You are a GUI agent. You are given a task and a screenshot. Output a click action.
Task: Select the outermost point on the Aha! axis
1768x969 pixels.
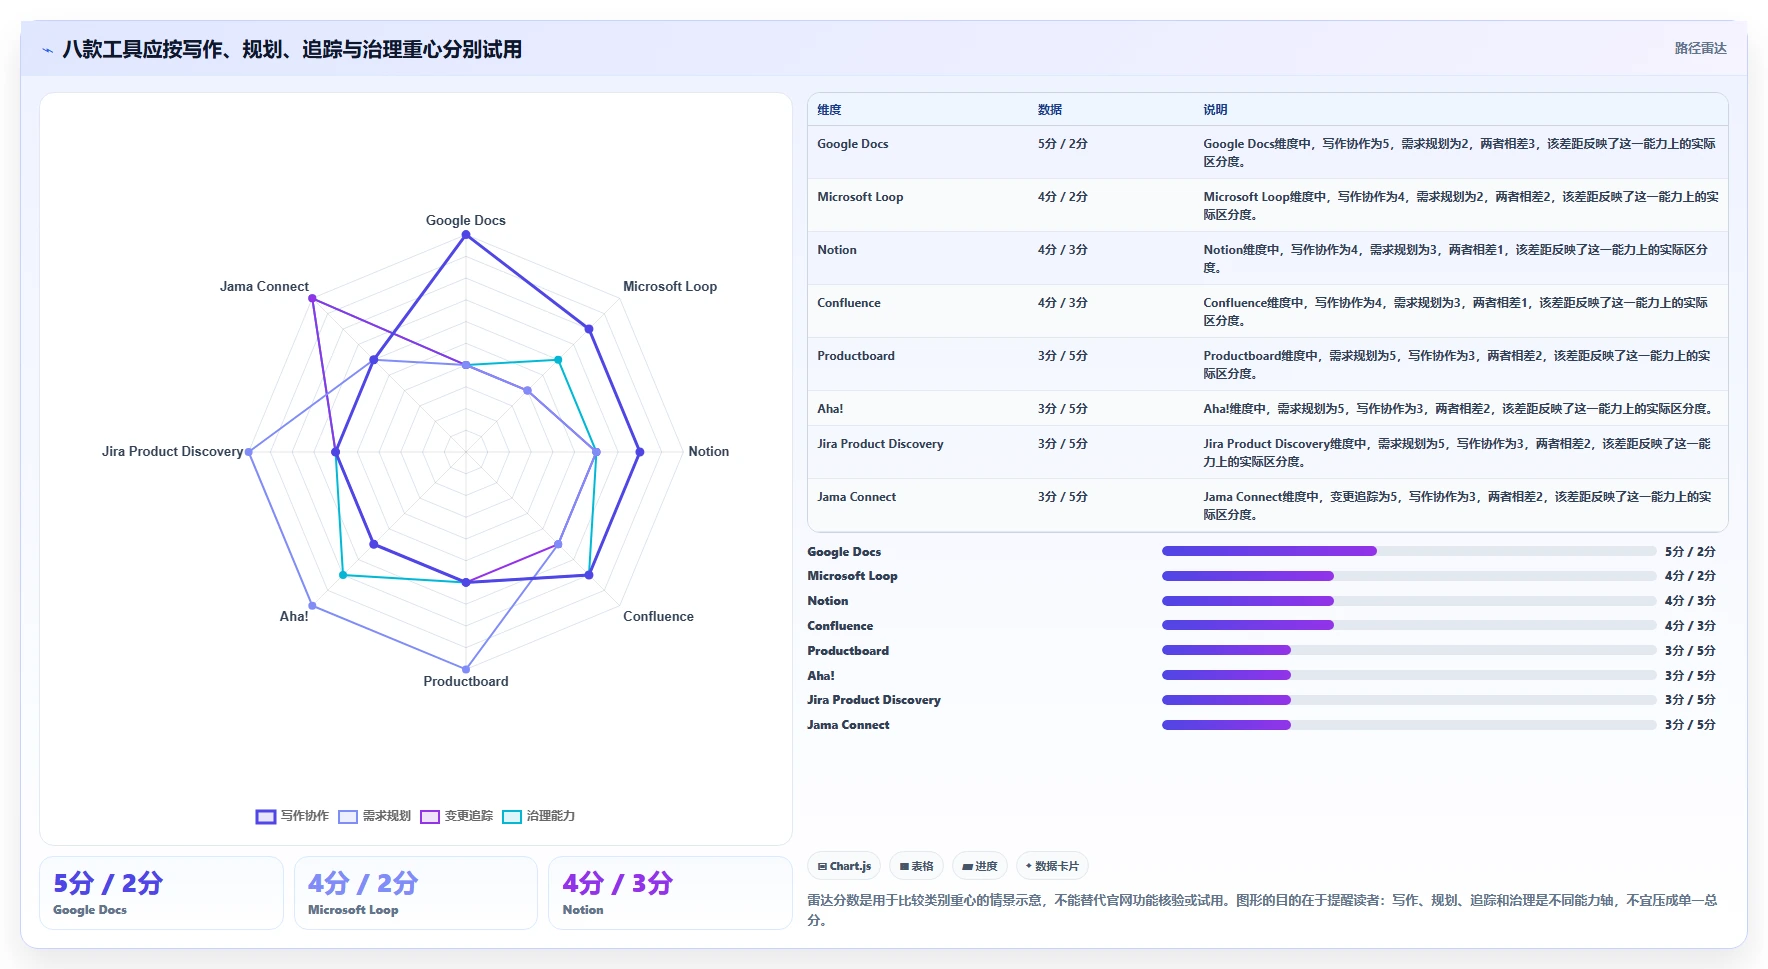pos(312,605)
